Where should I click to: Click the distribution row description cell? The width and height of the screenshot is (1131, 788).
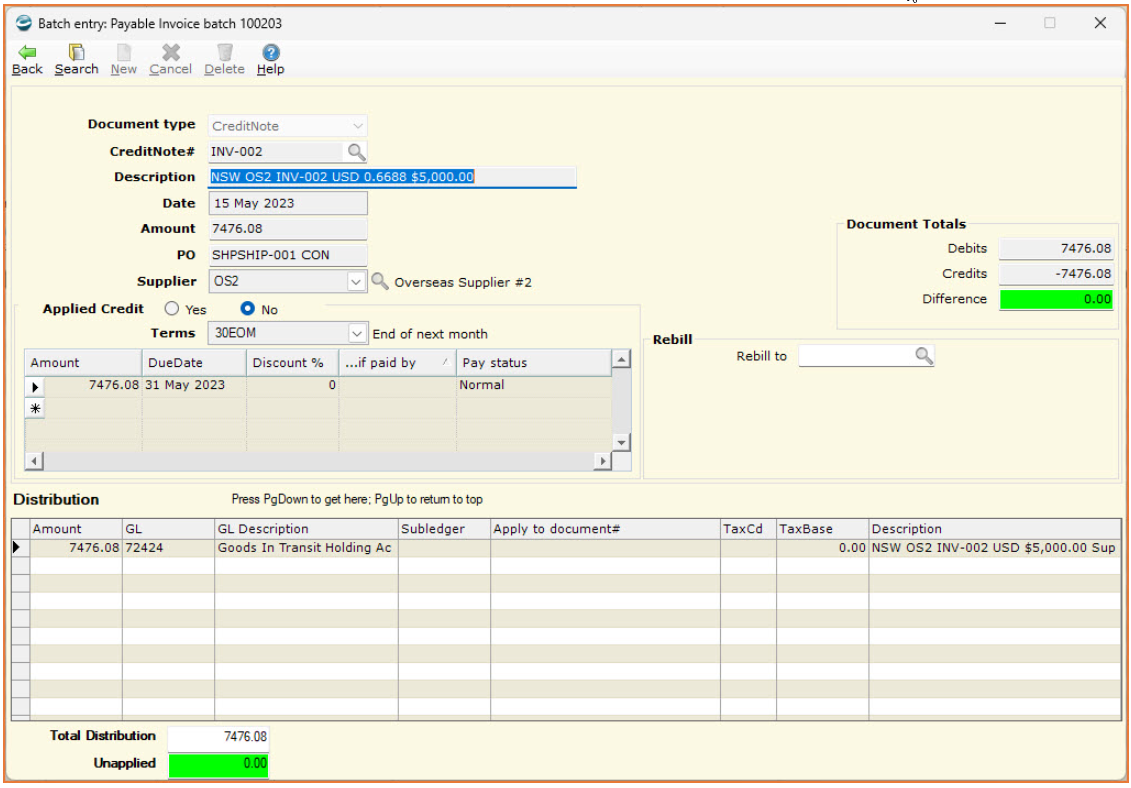point(995,548)
